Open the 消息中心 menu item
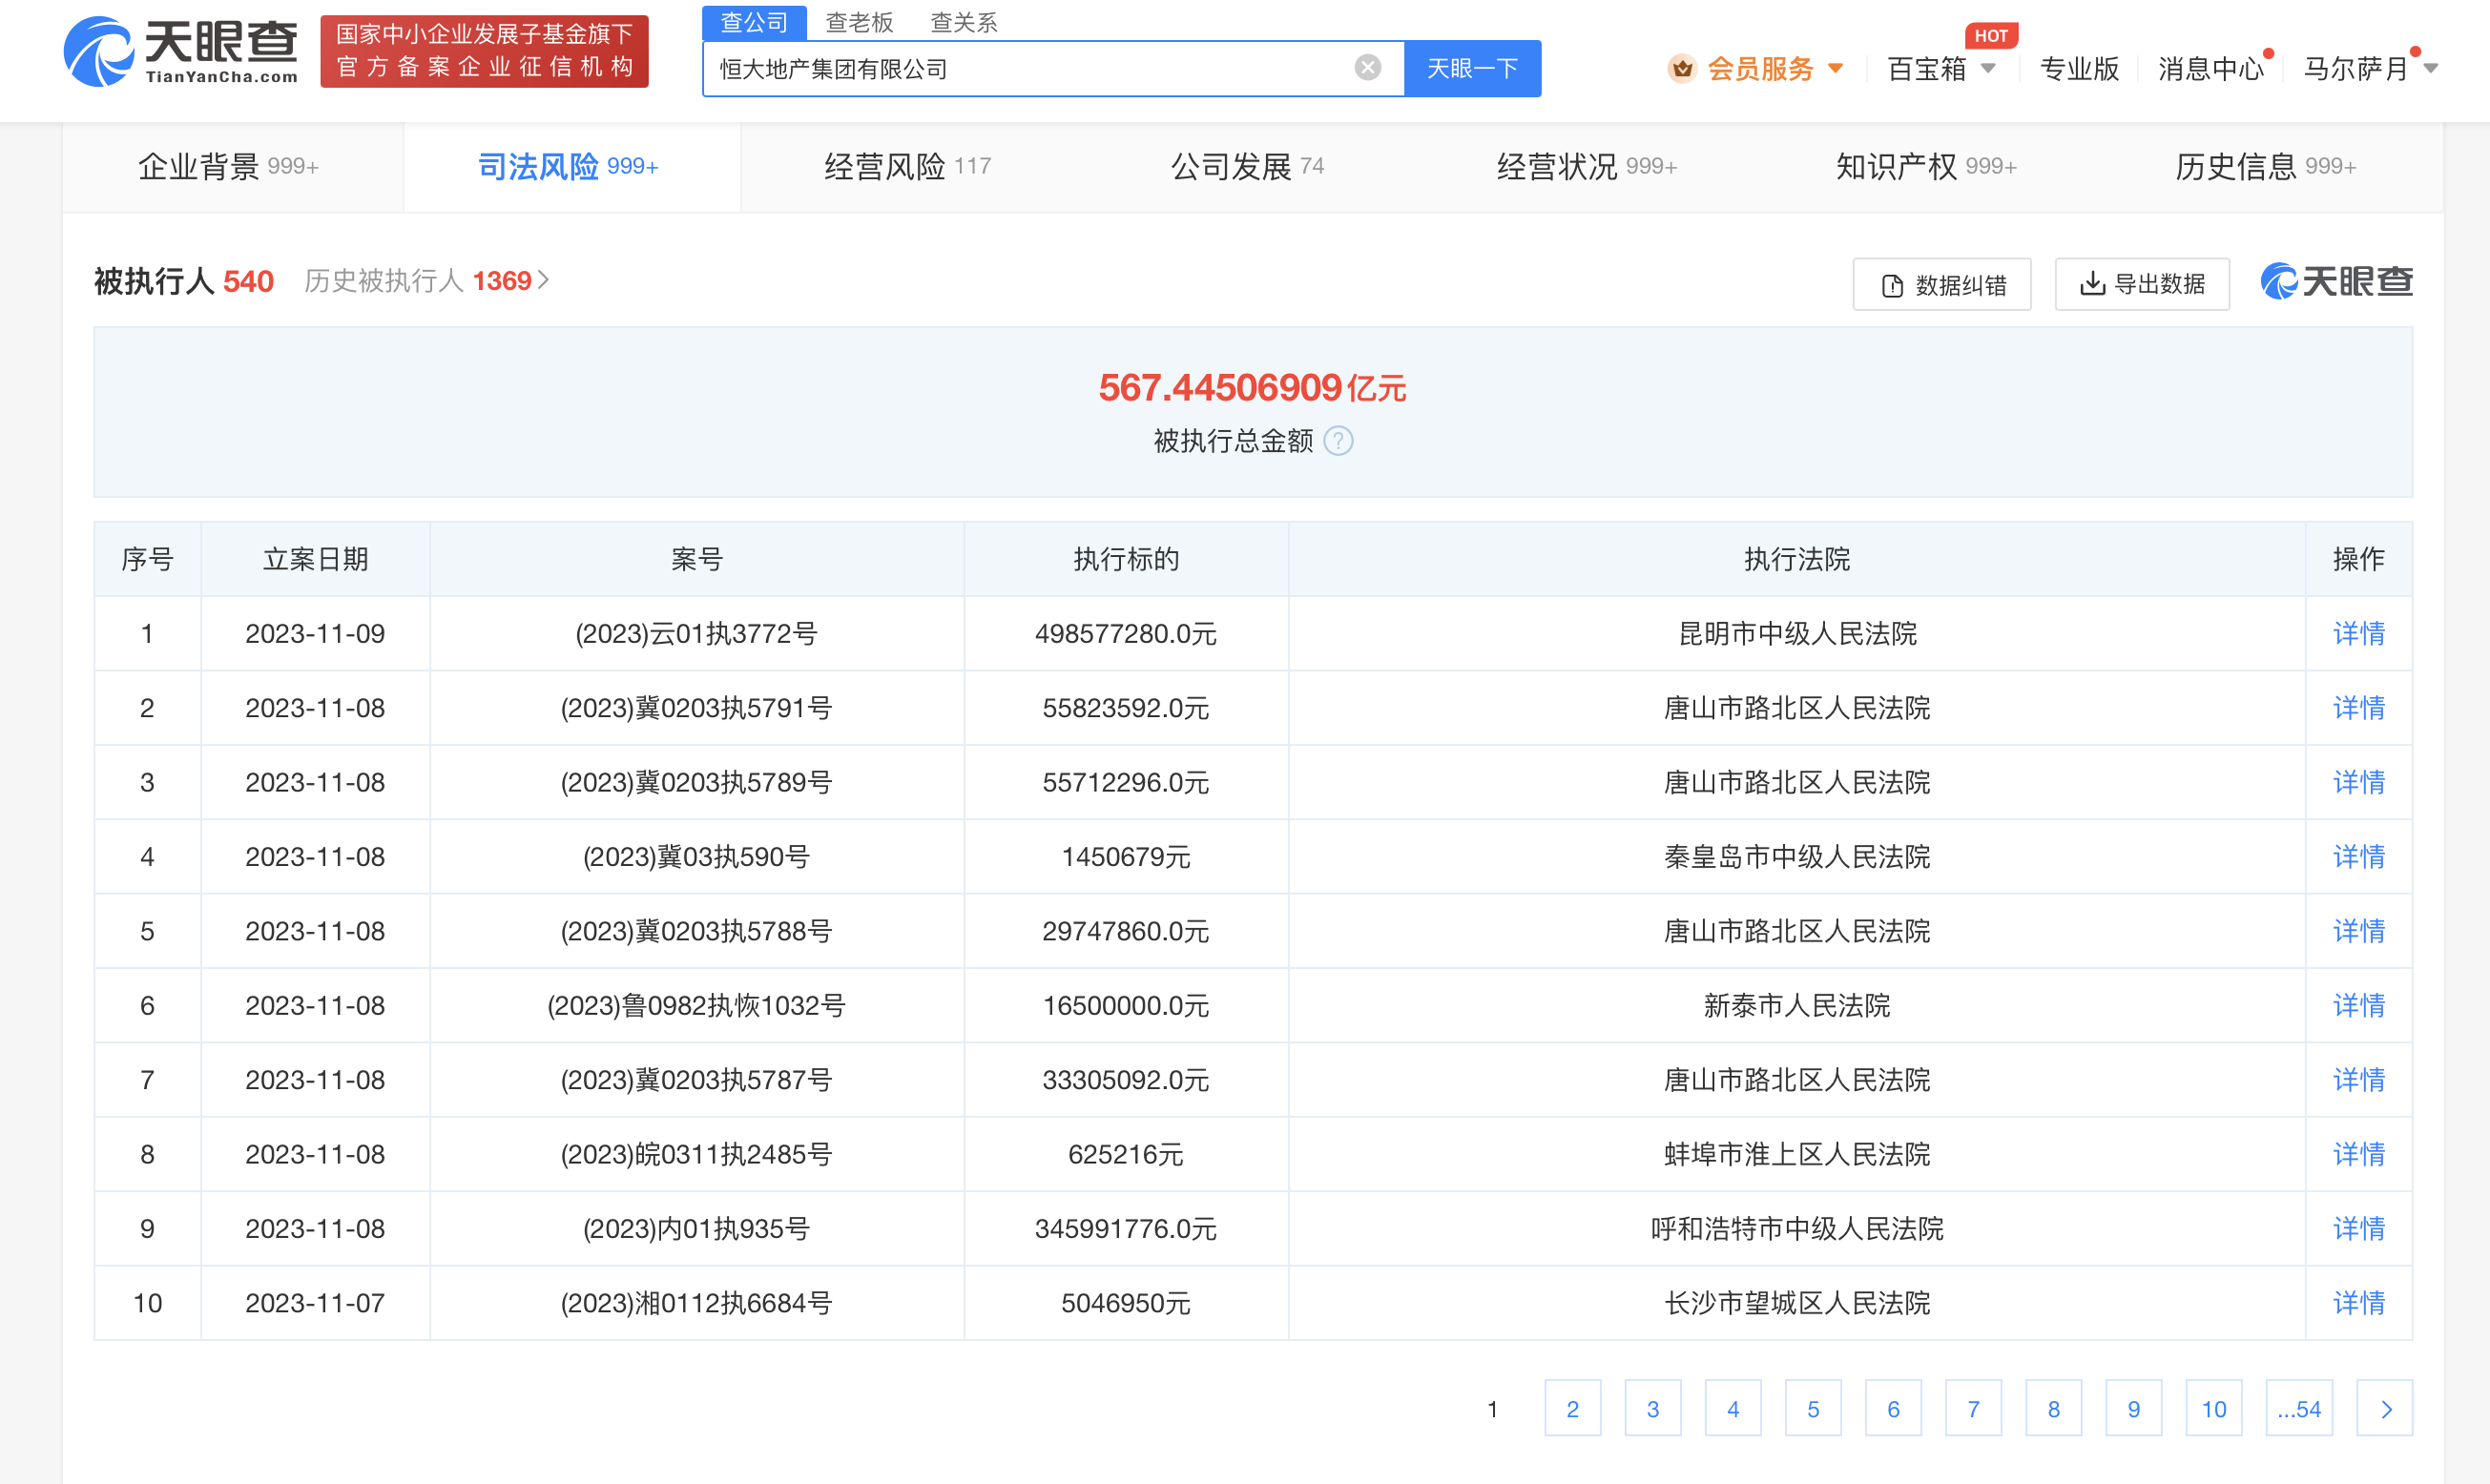 (x=2210, y=68)
